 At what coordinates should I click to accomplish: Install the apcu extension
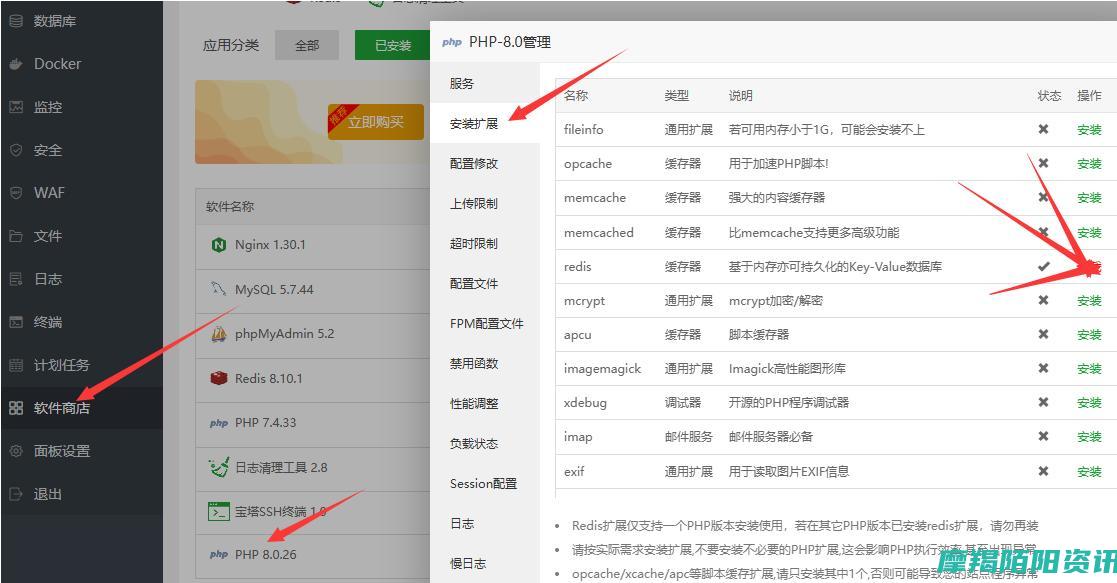pos(1089,335)
